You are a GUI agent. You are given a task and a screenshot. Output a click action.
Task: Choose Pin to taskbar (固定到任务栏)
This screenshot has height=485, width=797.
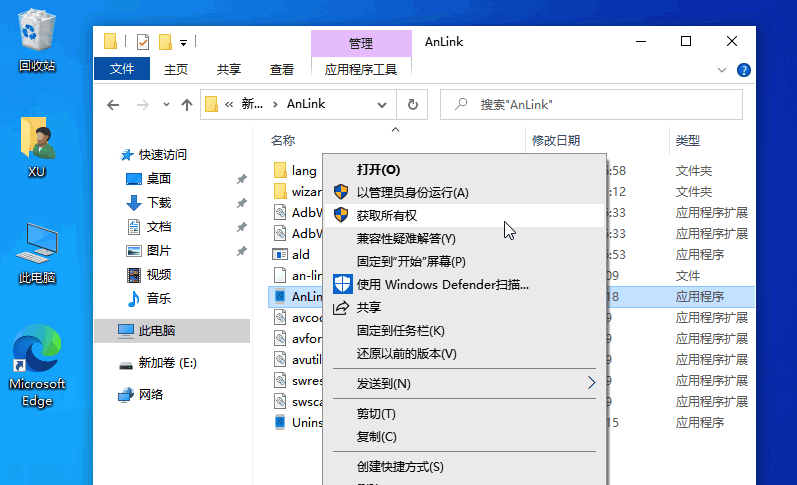click(465, 330)
